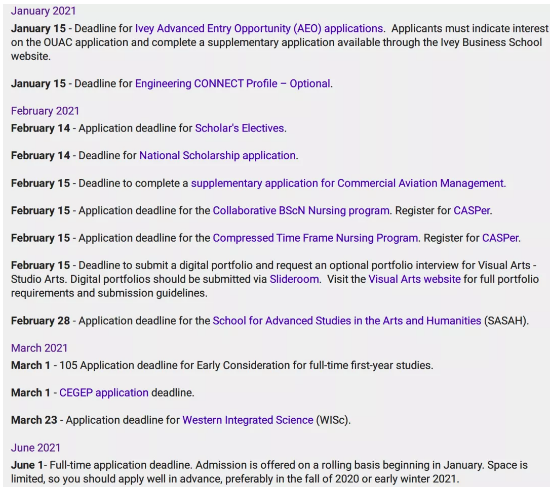Click '105 Application deadline for Early Consideration' text

pos(175,365)
